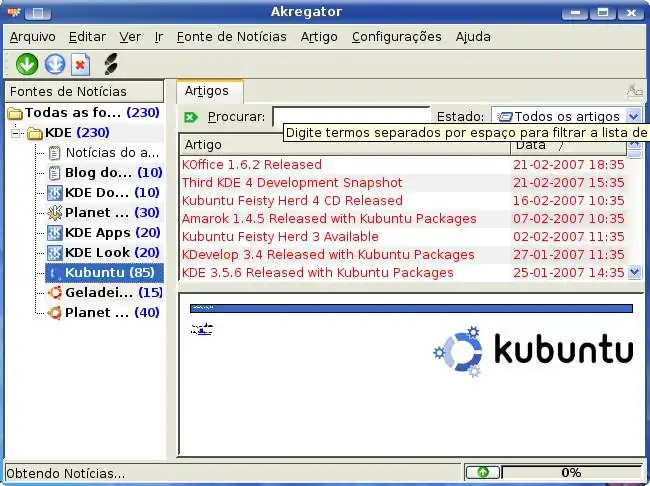Collapse the KDE folder tree node
Viewport: 650px width, 486px height.
(x=16, y=133)
